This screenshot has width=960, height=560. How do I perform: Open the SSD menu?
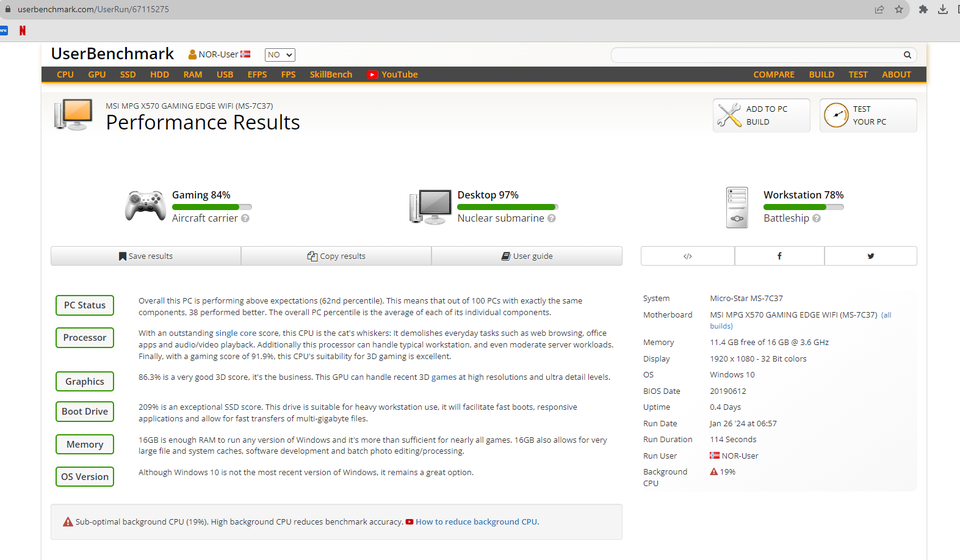click(128, 75)
